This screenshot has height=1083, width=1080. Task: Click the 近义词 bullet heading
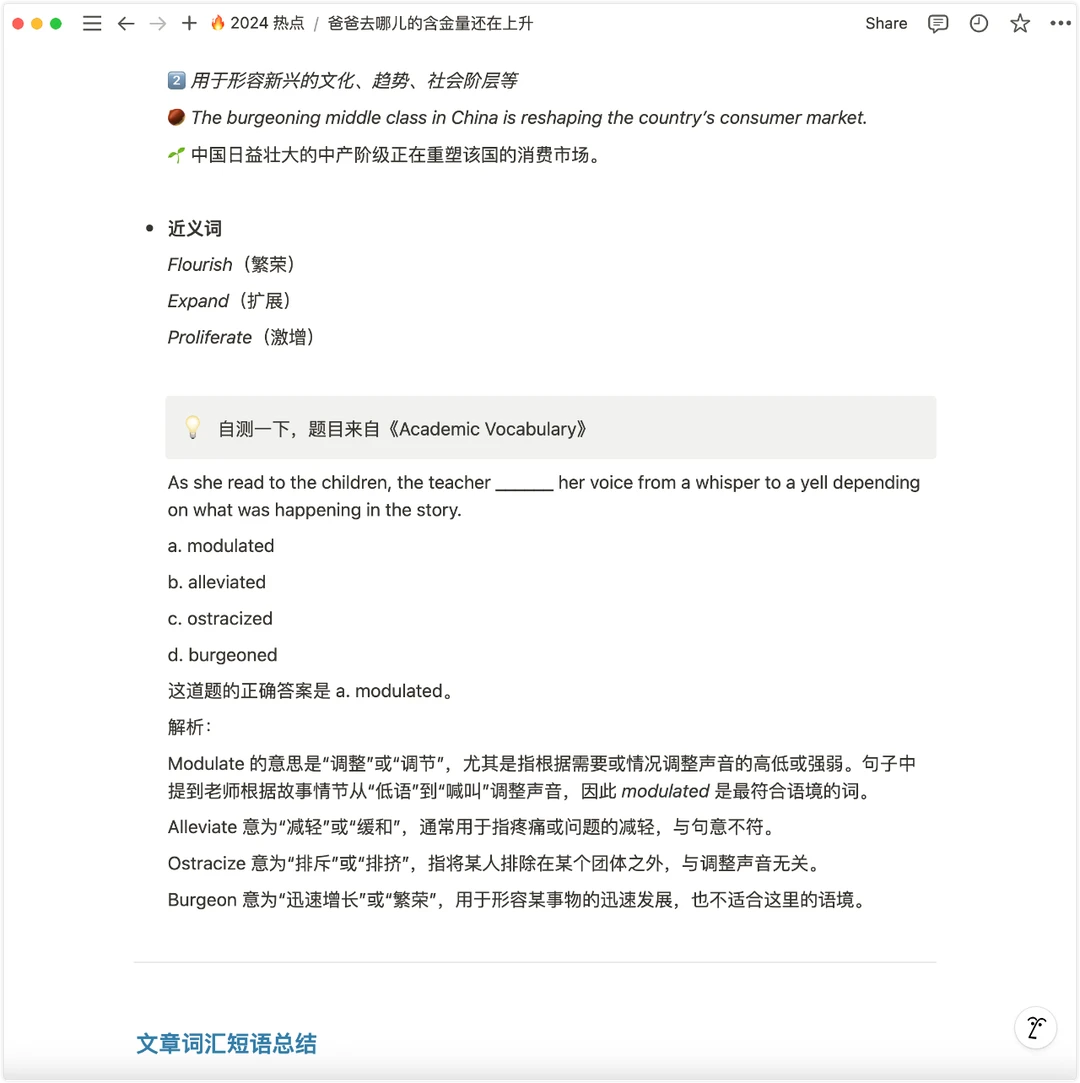(x=195, y=229)
